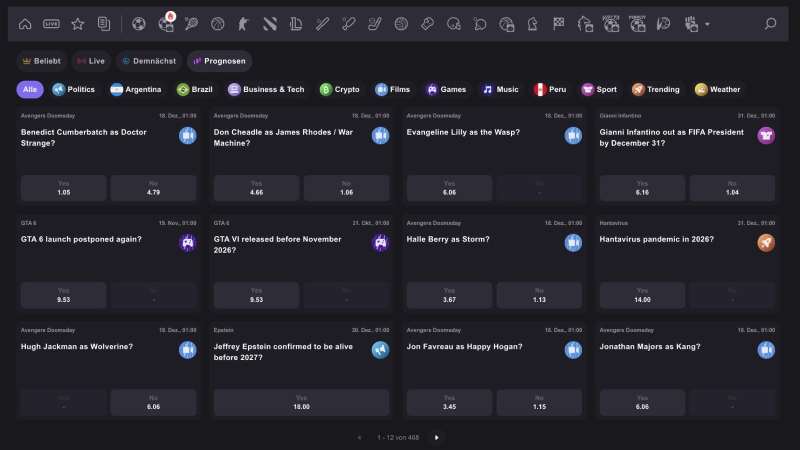800x450 pixels.
Task: Bet No 1.04 on Gianni Infantino
Action: pyautogui.click(x=732, y=188)
